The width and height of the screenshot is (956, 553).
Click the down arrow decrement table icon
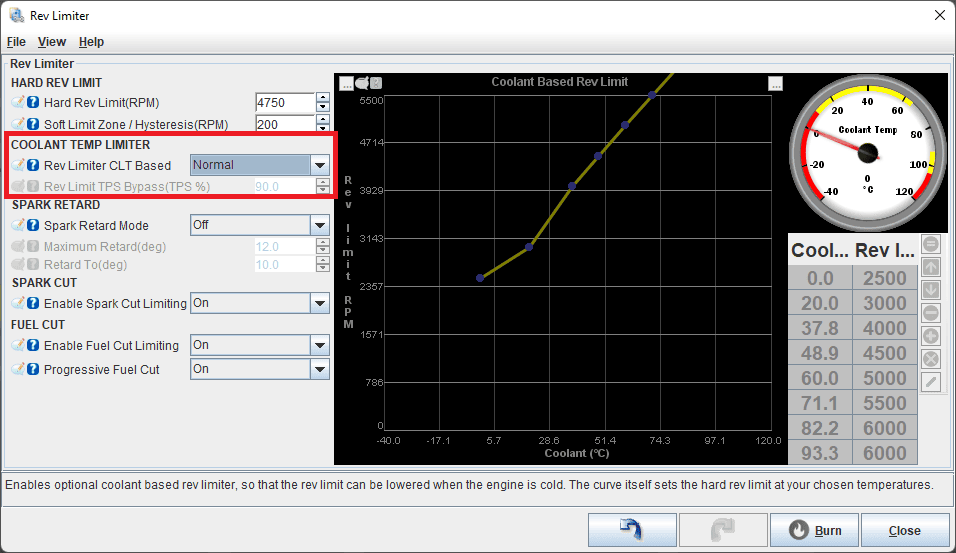coord(930,290)
